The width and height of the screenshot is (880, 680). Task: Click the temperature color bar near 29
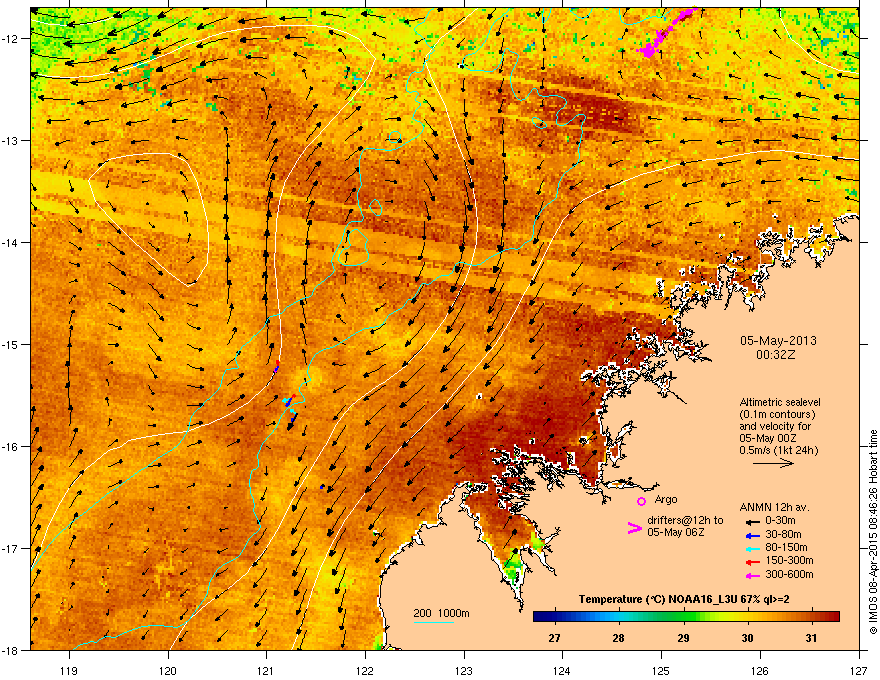(683, 617)
